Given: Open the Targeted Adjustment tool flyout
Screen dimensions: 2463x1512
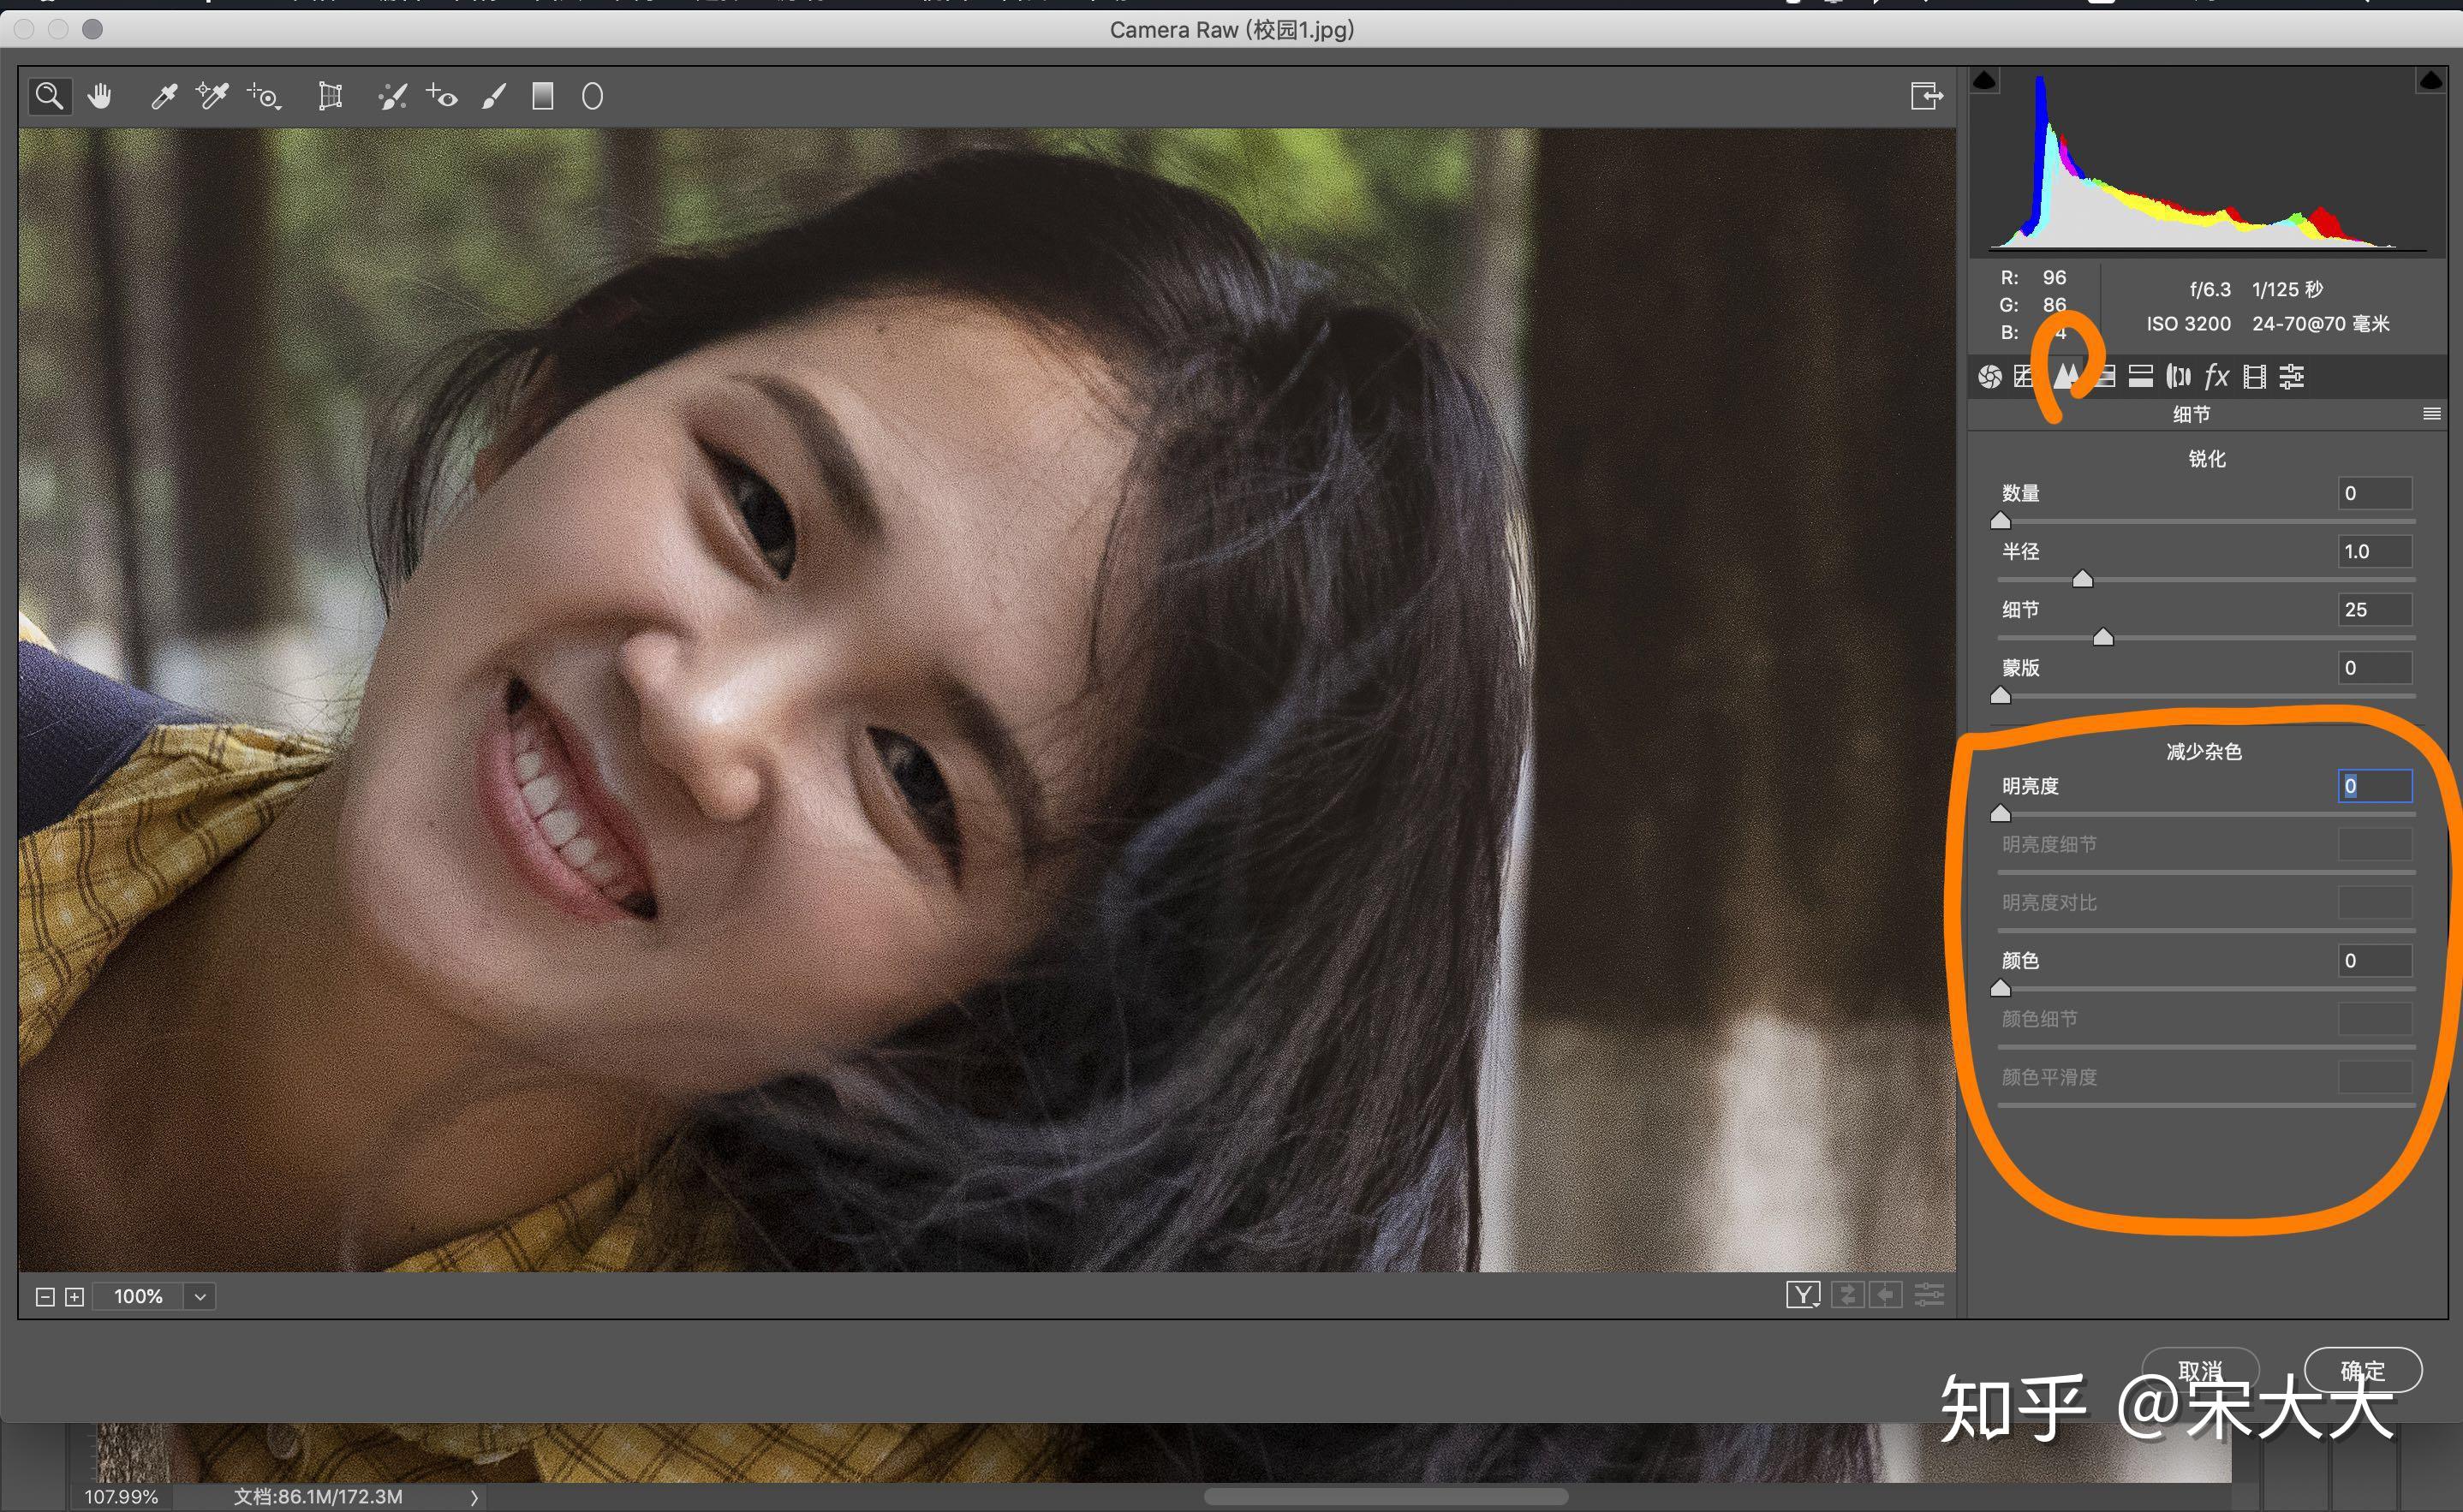Looking at the screenshot, I should (265, 96).
